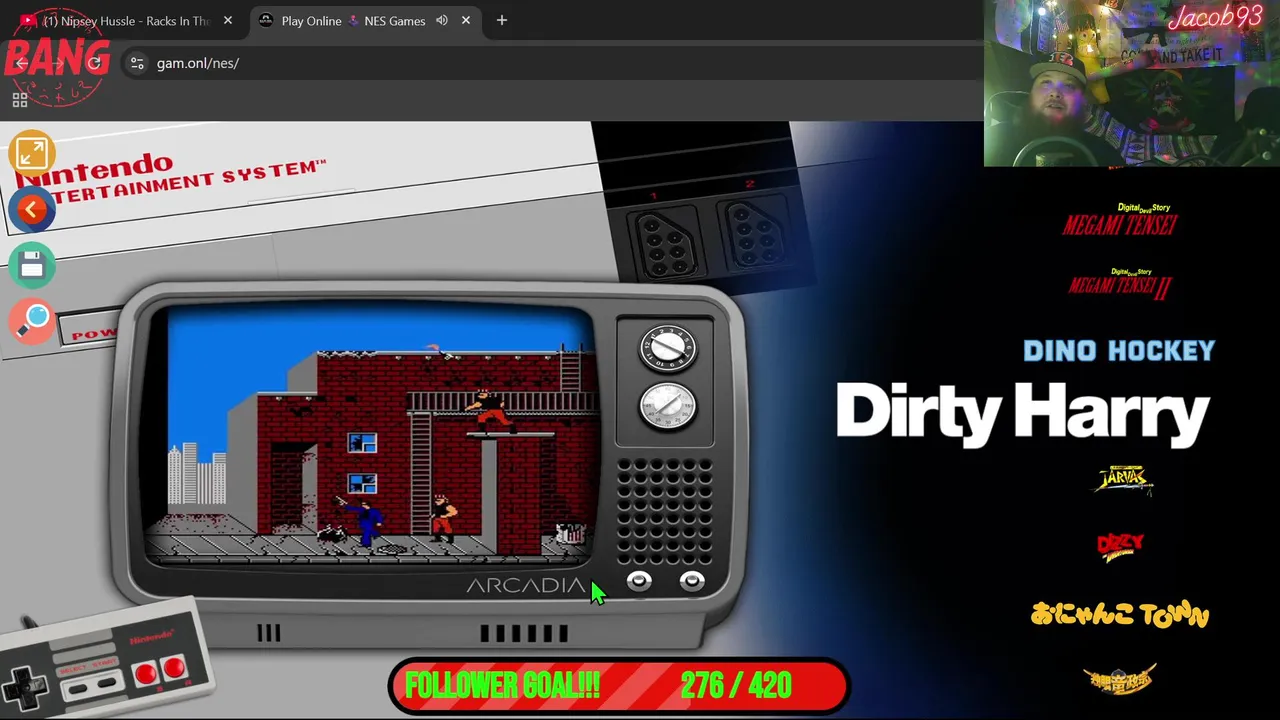The height and width of the screenshot is (720, 1280).
Task: Select the bottom orange Japanese game logo
Action: point(1120,679)
